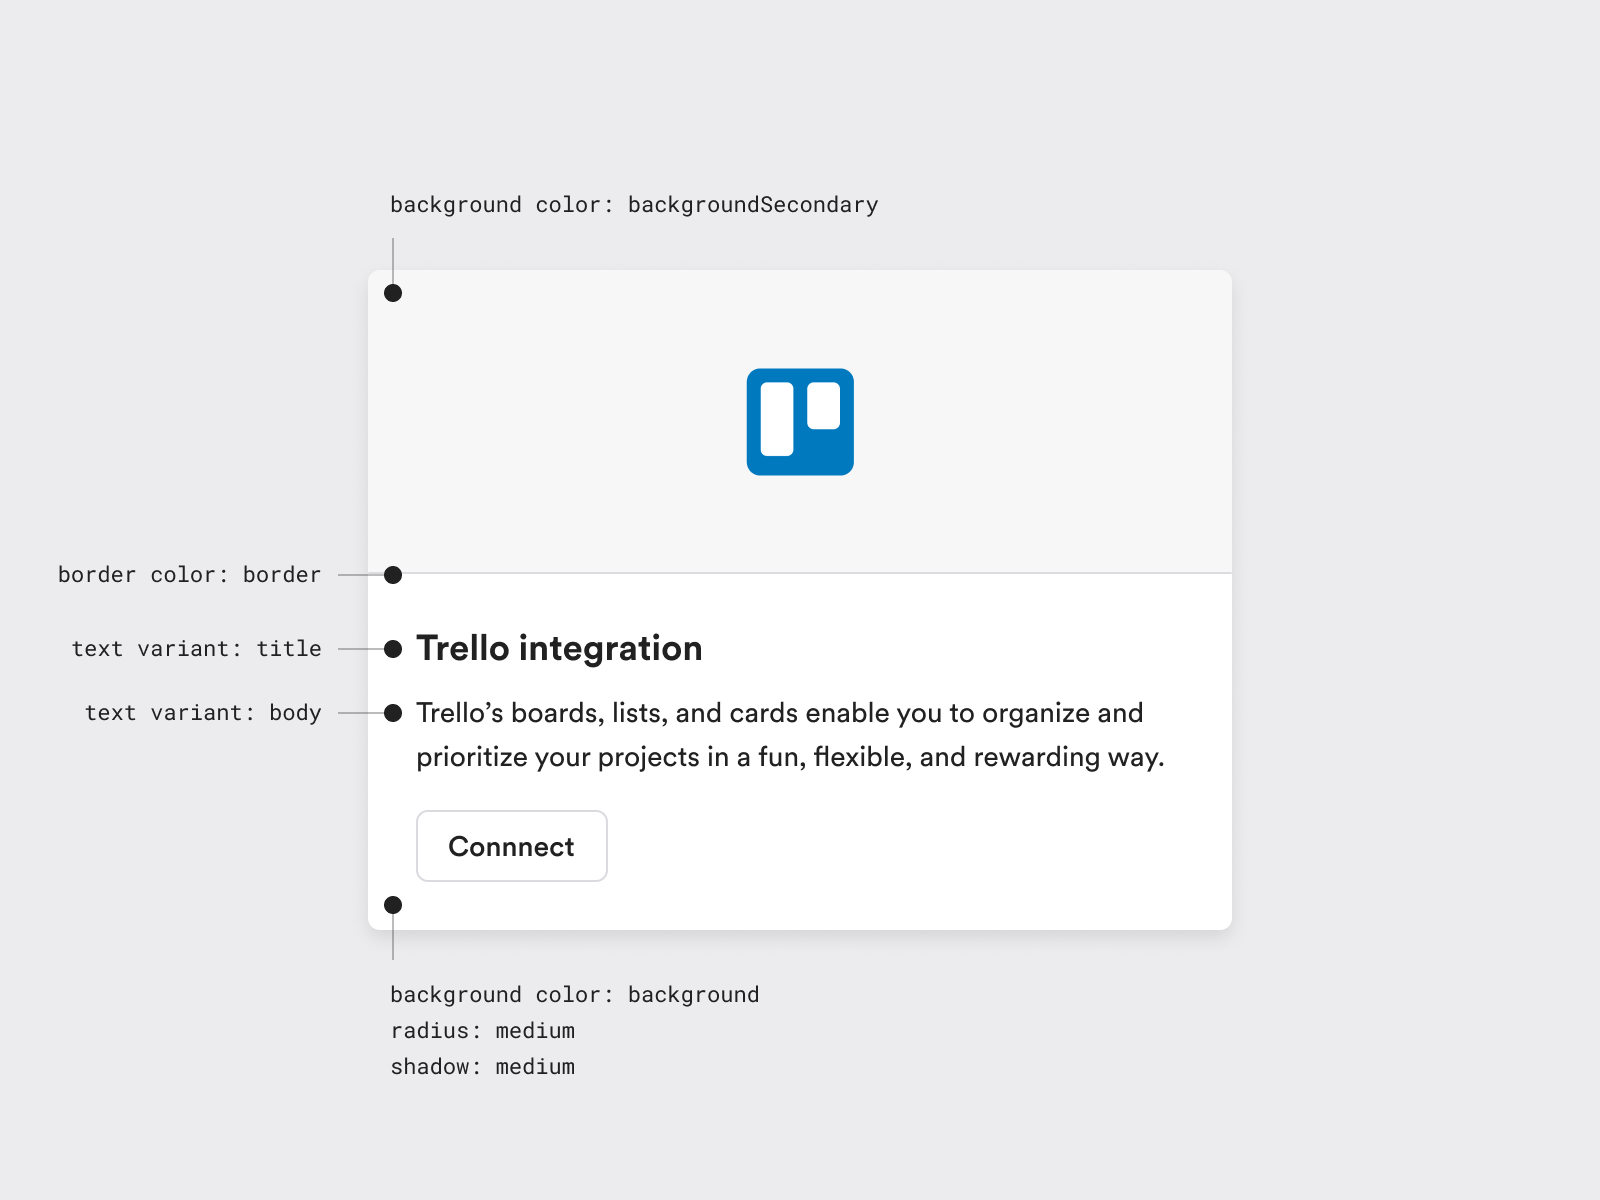Click the 'text variant: body' label
Image resolution: width=1600 pixels, height=1200 pixels.
[x=203, y=713]
